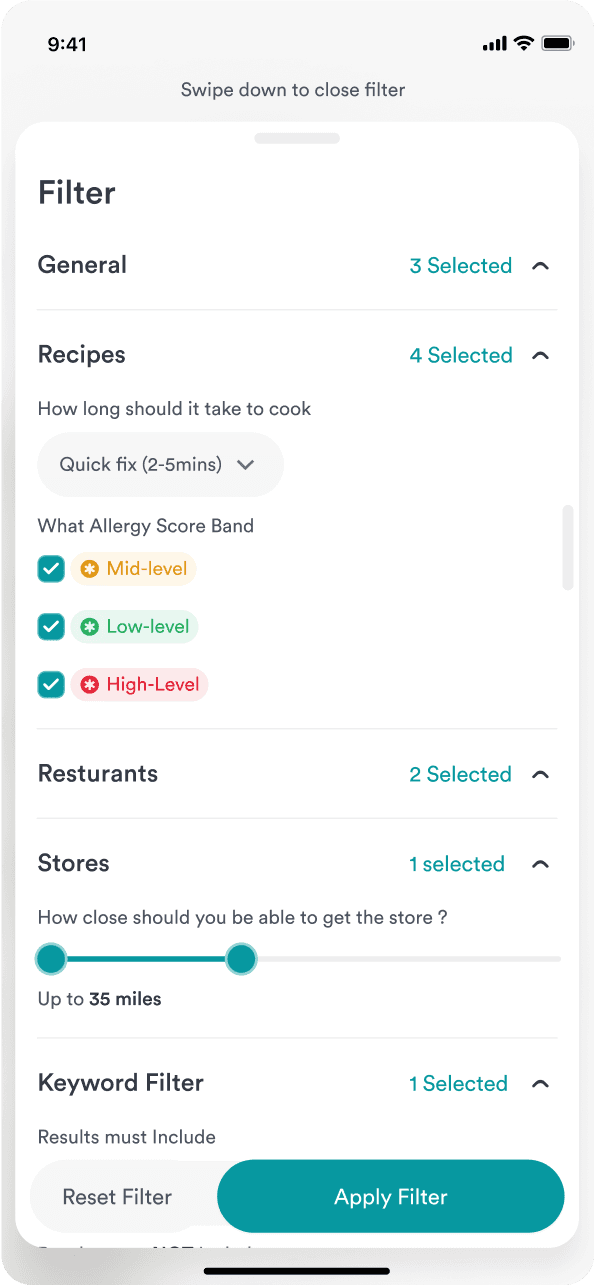Collapse the Recipes section chevron

541,355
